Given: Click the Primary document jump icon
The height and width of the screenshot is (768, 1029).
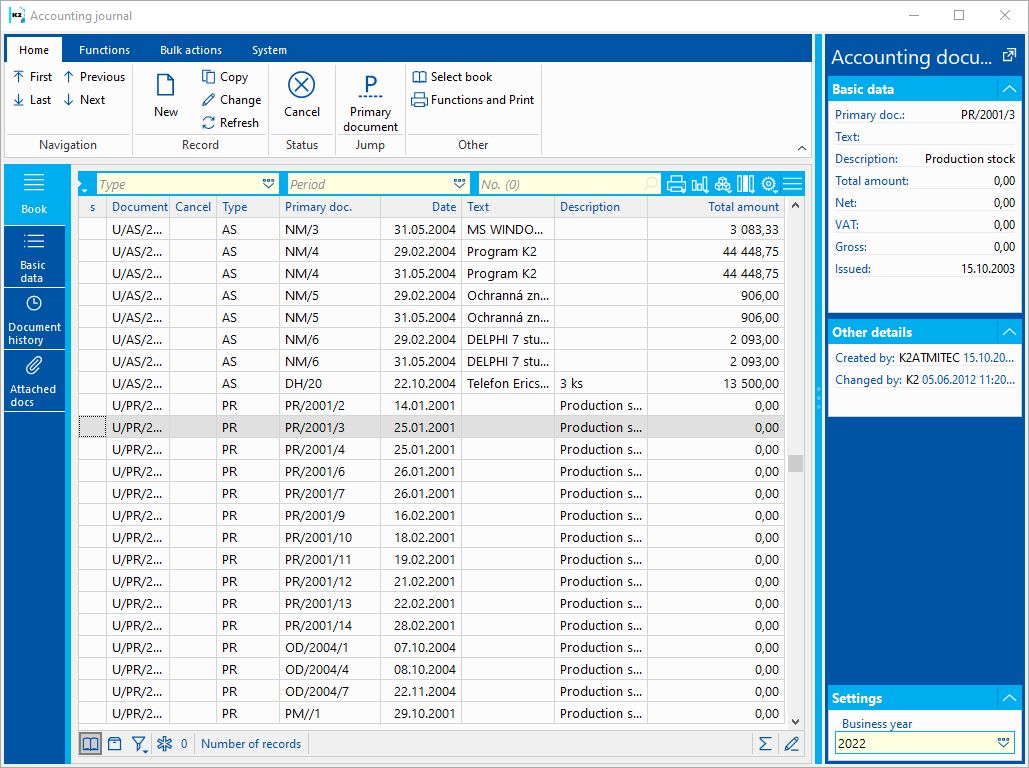Looking at the screenshot, I should click(370, 101).
